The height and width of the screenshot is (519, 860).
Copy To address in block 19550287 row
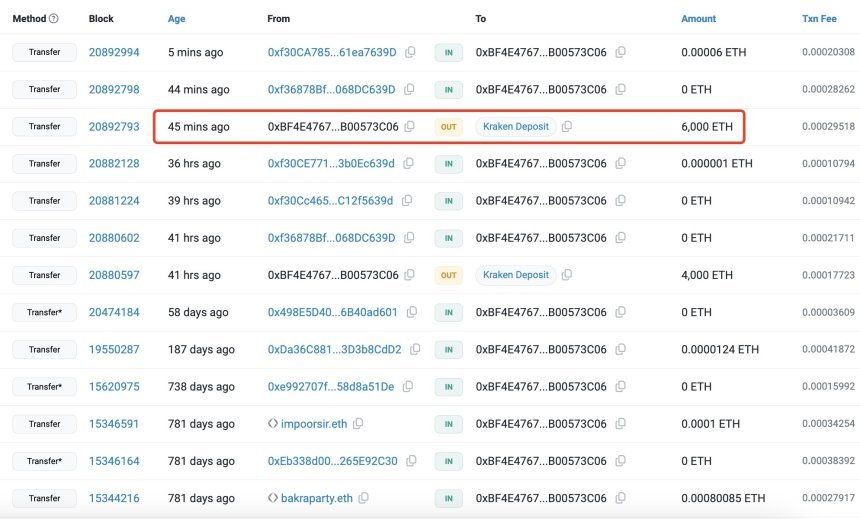620,349
